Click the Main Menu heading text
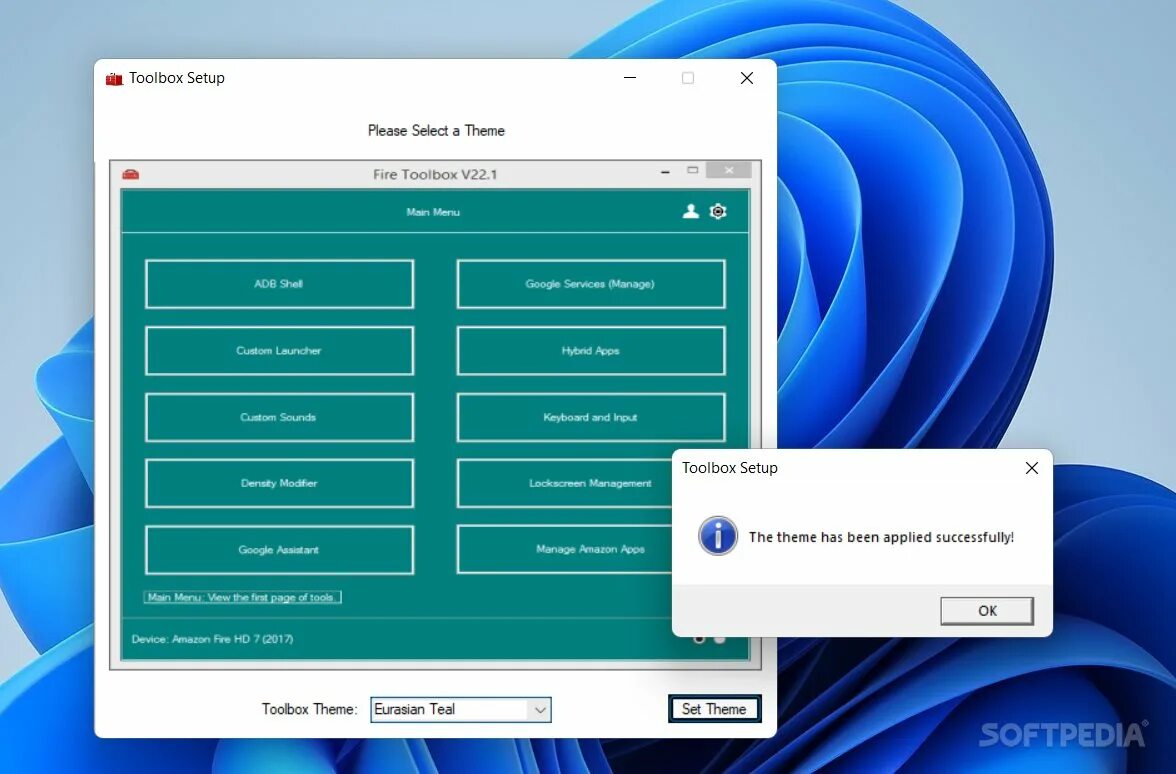Screen dimensions: 1176x774 (433, 212)
